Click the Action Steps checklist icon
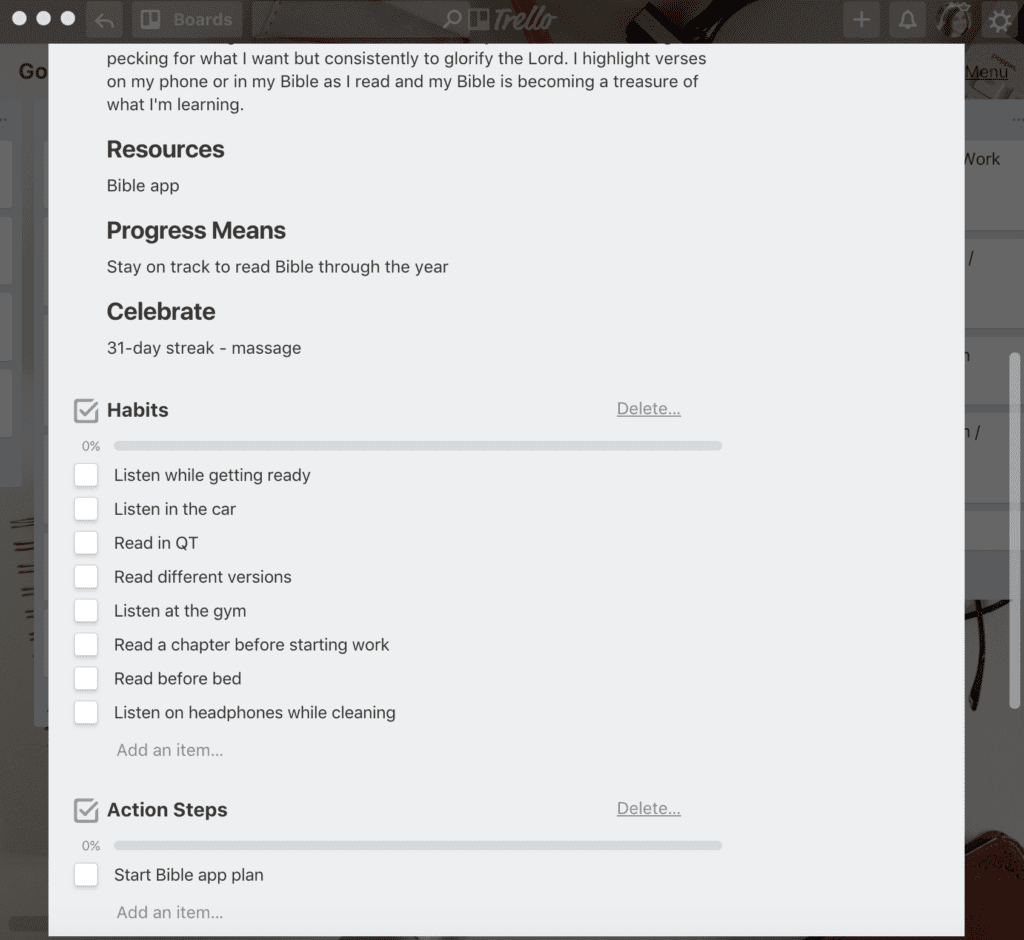The image size is (1024, 940). coord(86,810)
